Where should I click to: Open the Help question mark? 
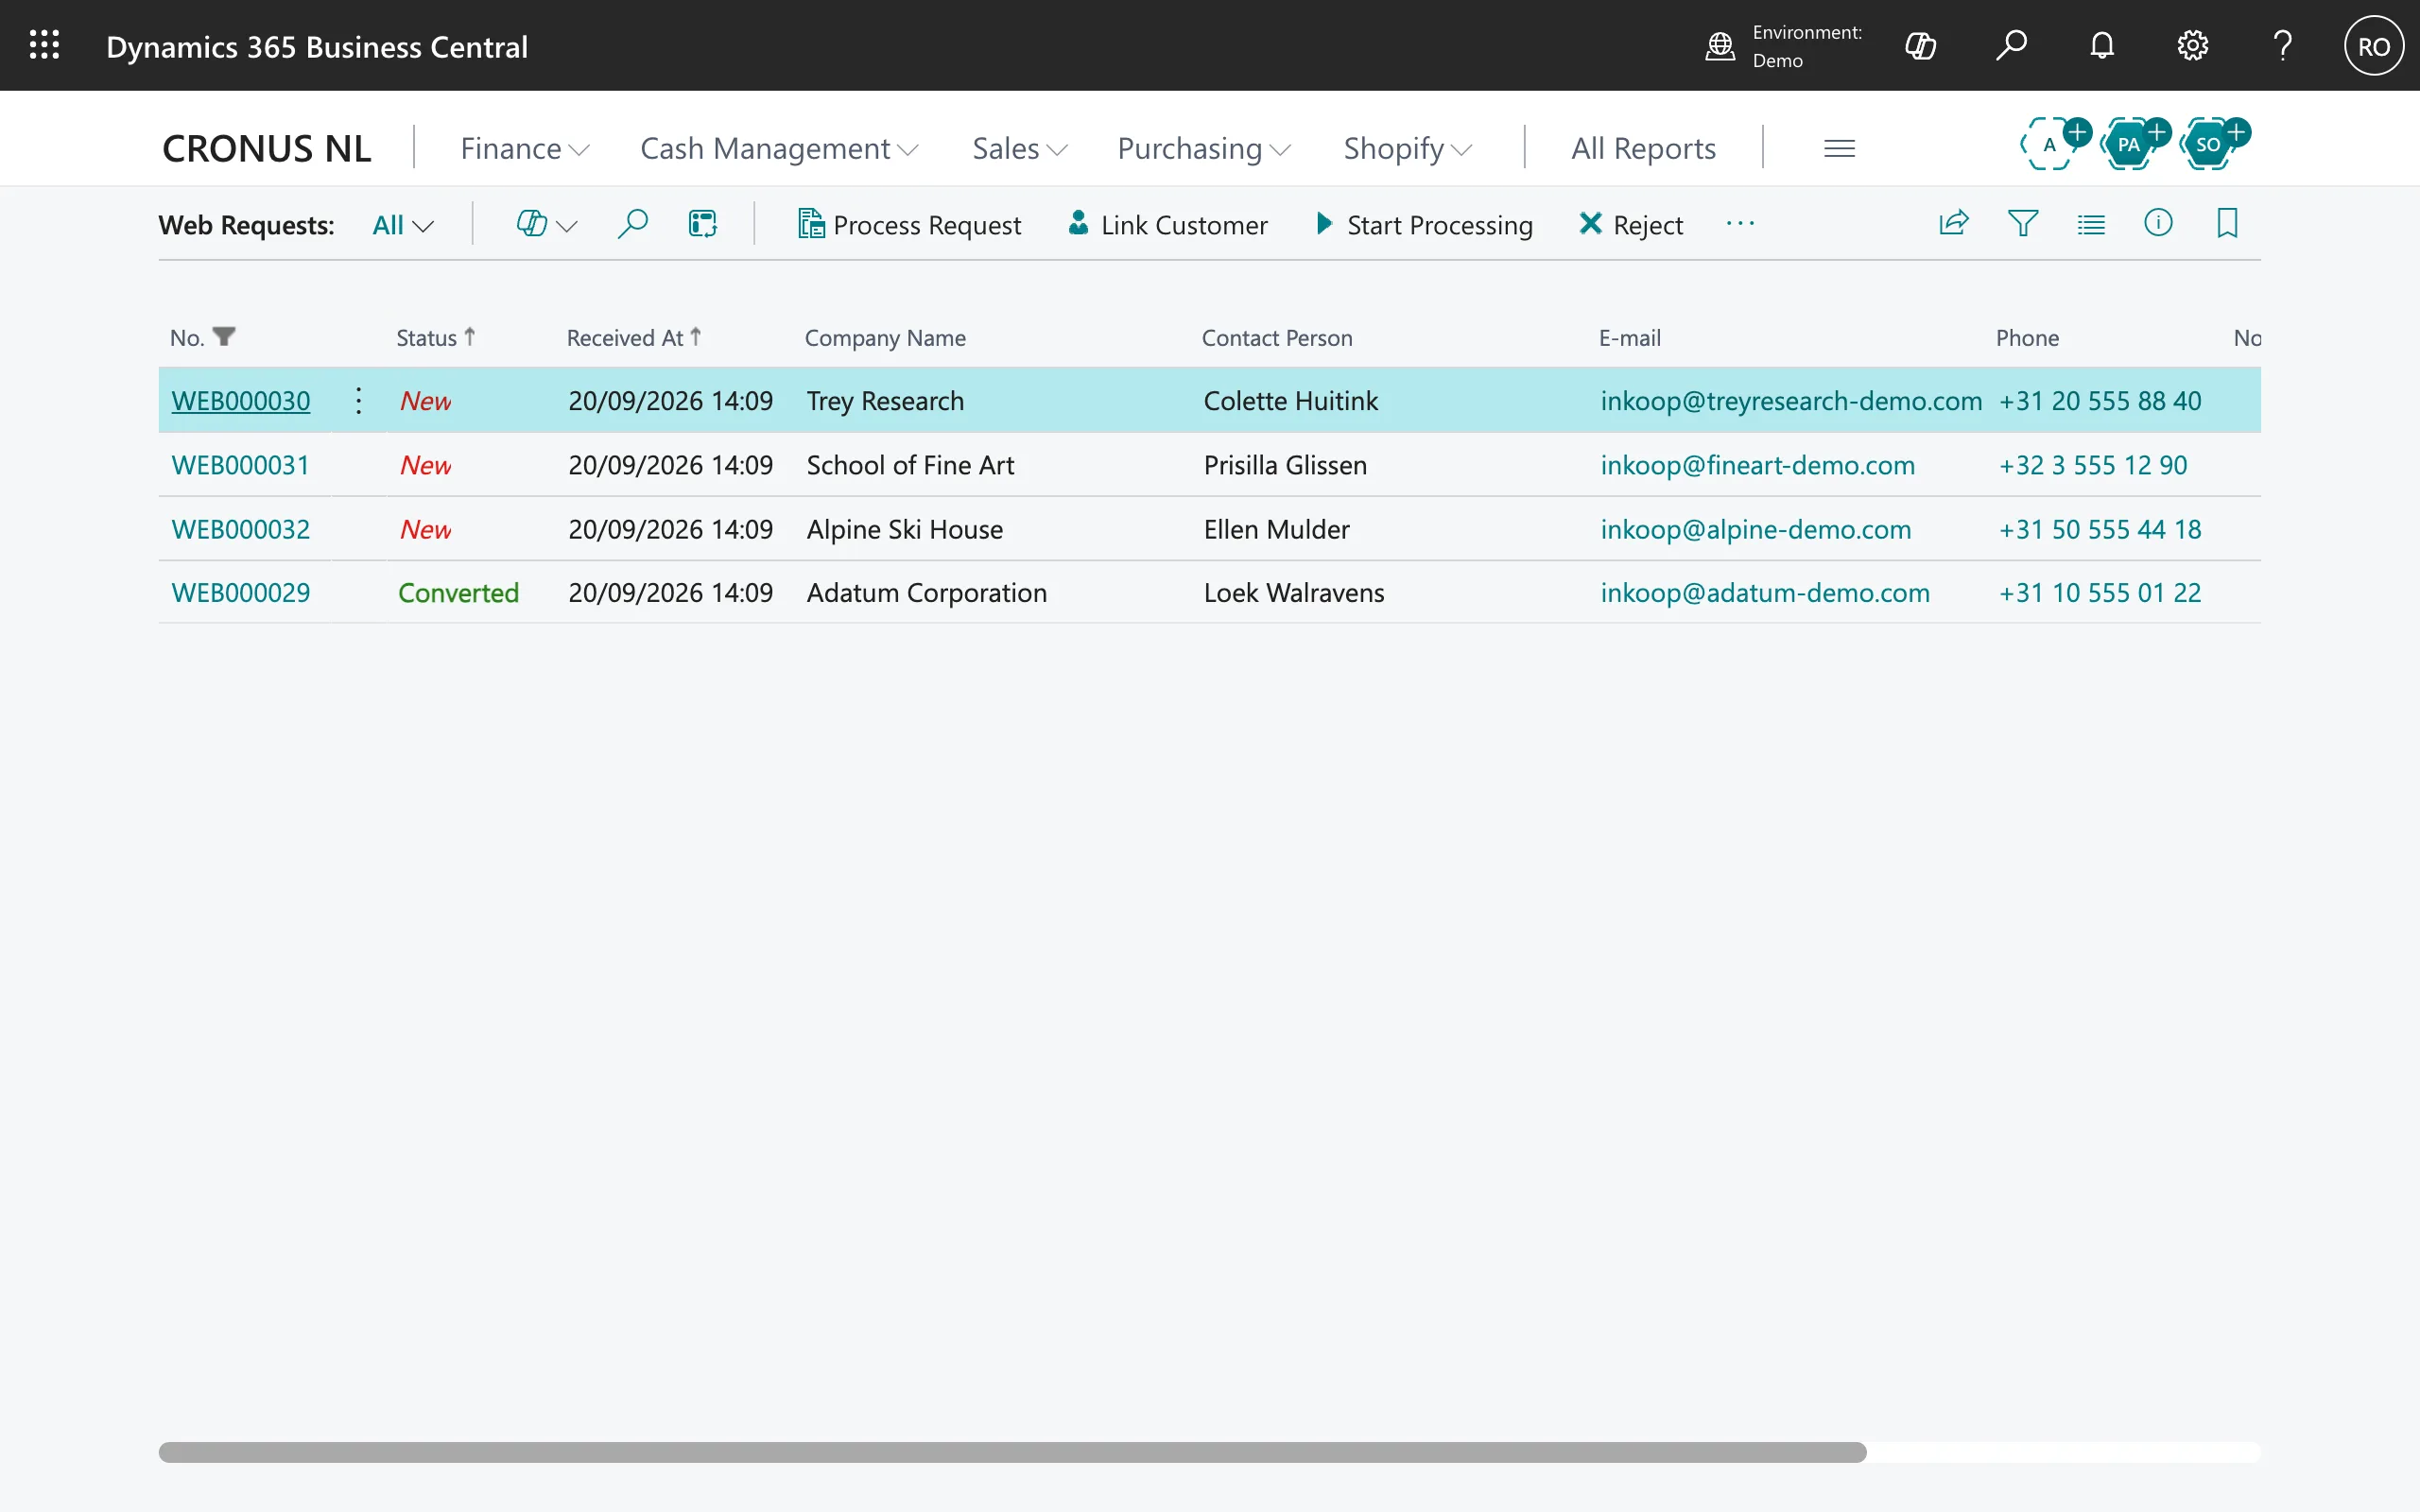point(2283,46)
